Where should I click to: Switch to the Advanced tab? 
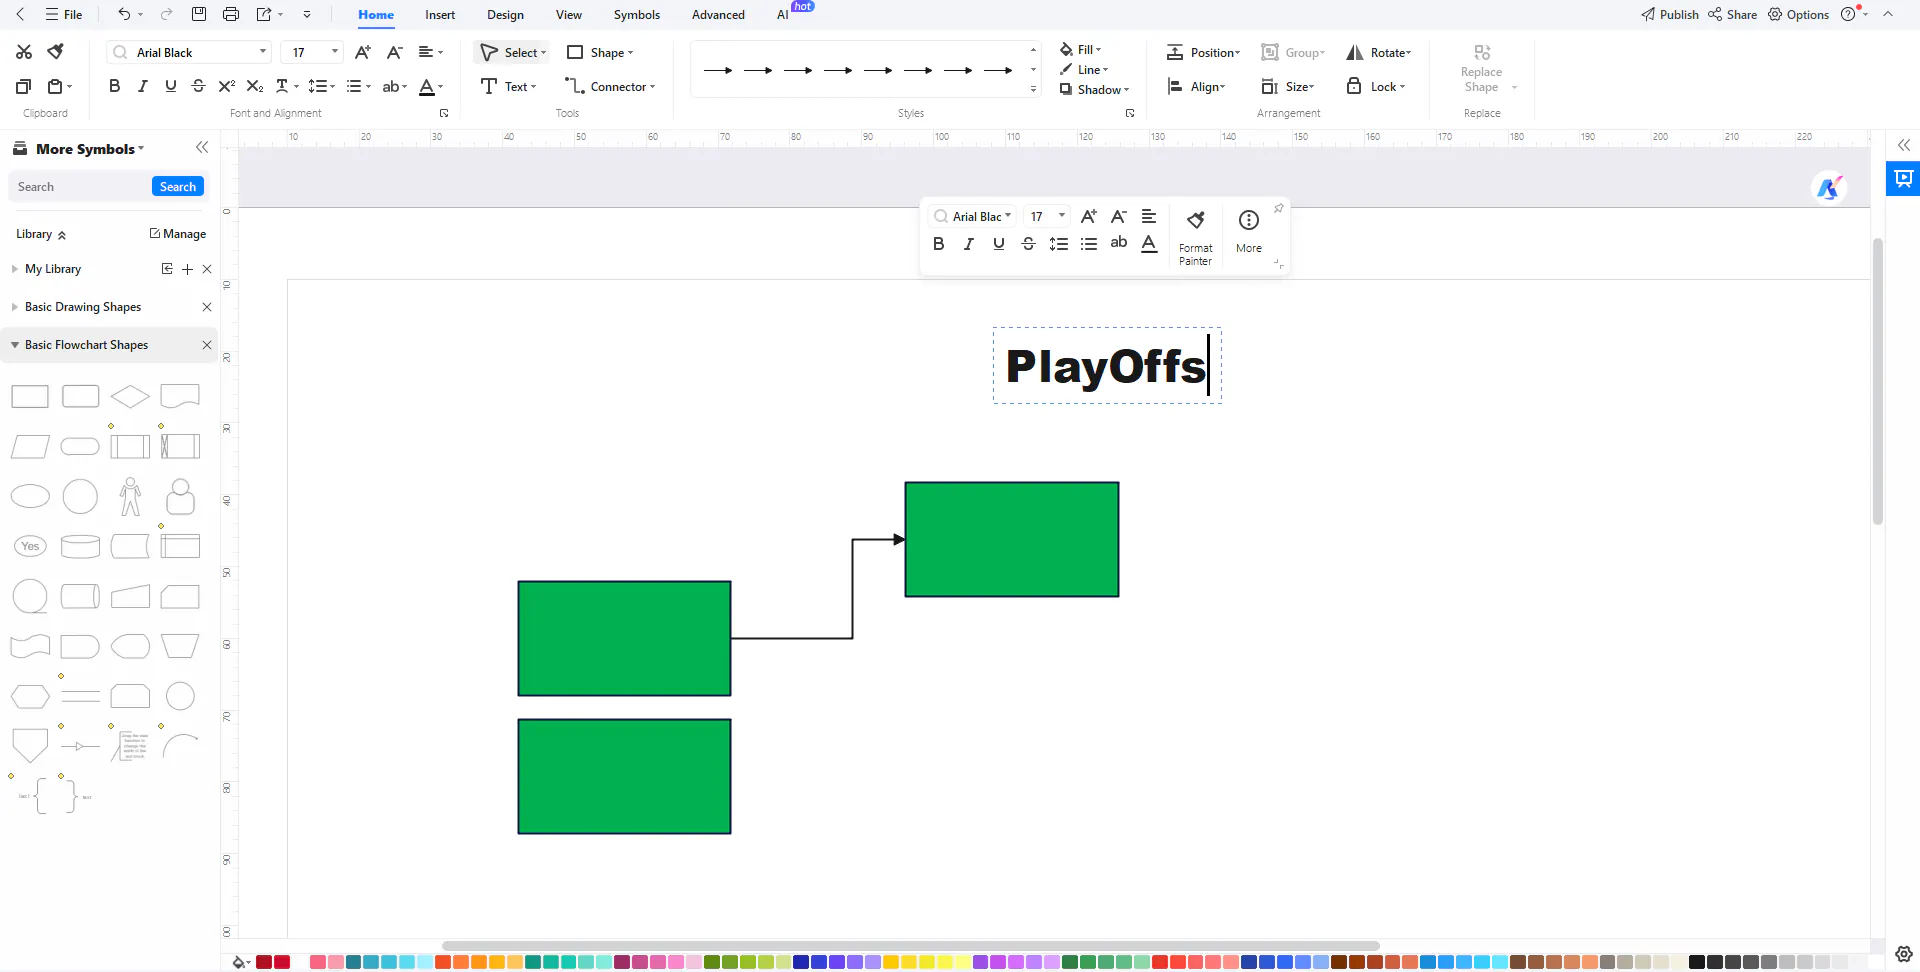(718, 15)
